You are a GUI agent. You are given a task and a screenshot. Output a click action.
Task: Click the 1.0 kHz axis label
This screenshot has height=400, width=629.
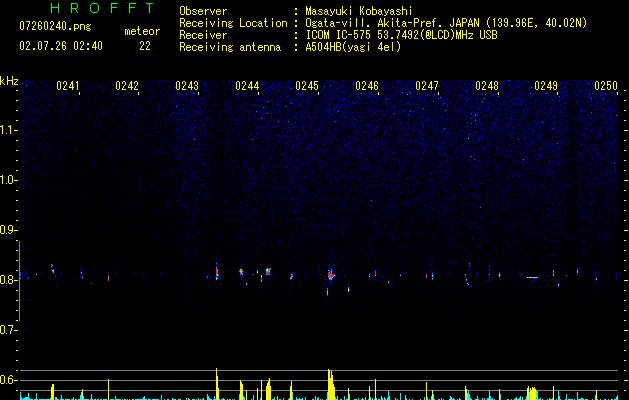(8, 180)
